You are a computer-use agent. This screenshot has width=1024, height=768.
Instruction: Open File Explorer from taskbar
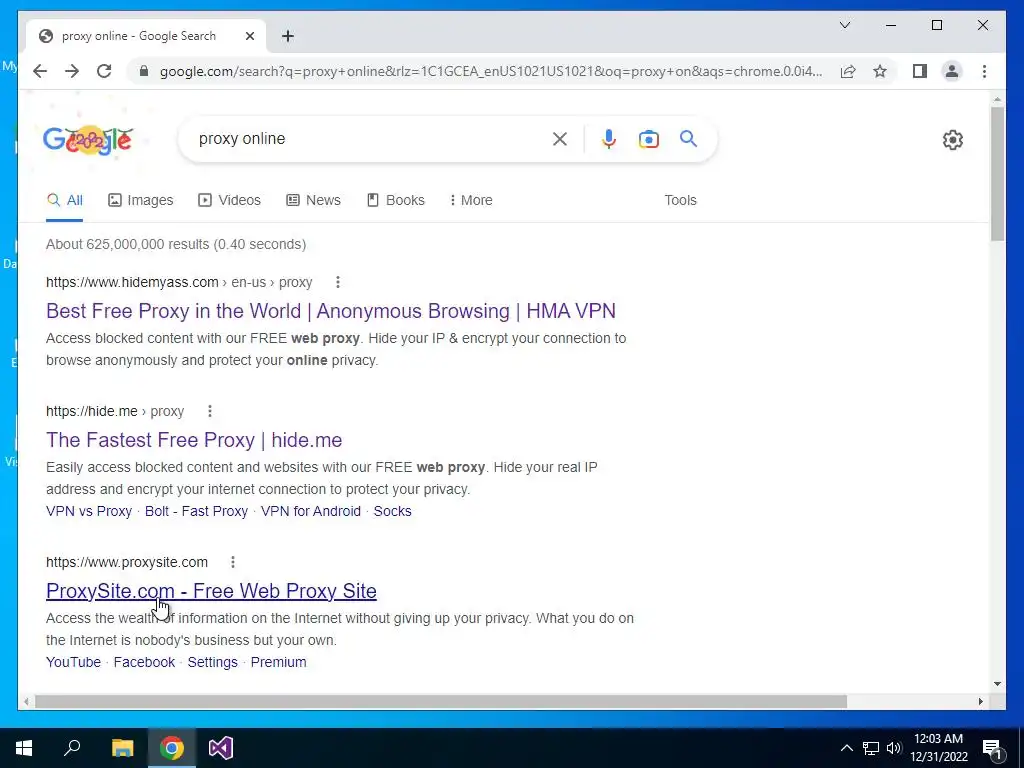(x=122, y=748)
